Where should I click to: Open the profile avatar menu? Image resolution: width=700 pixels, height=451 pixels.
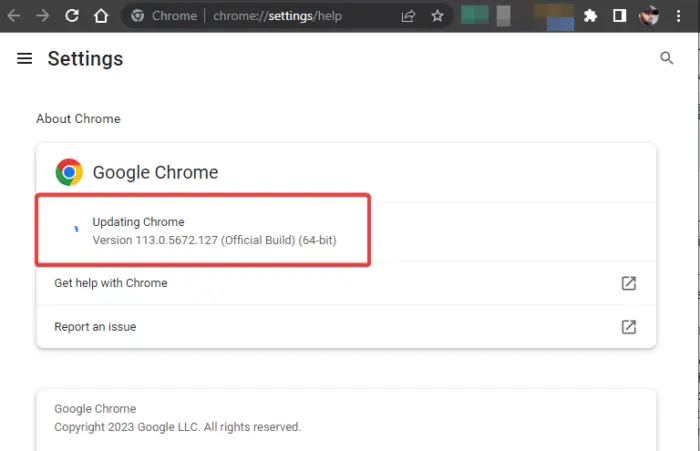[x=649, y=16]
